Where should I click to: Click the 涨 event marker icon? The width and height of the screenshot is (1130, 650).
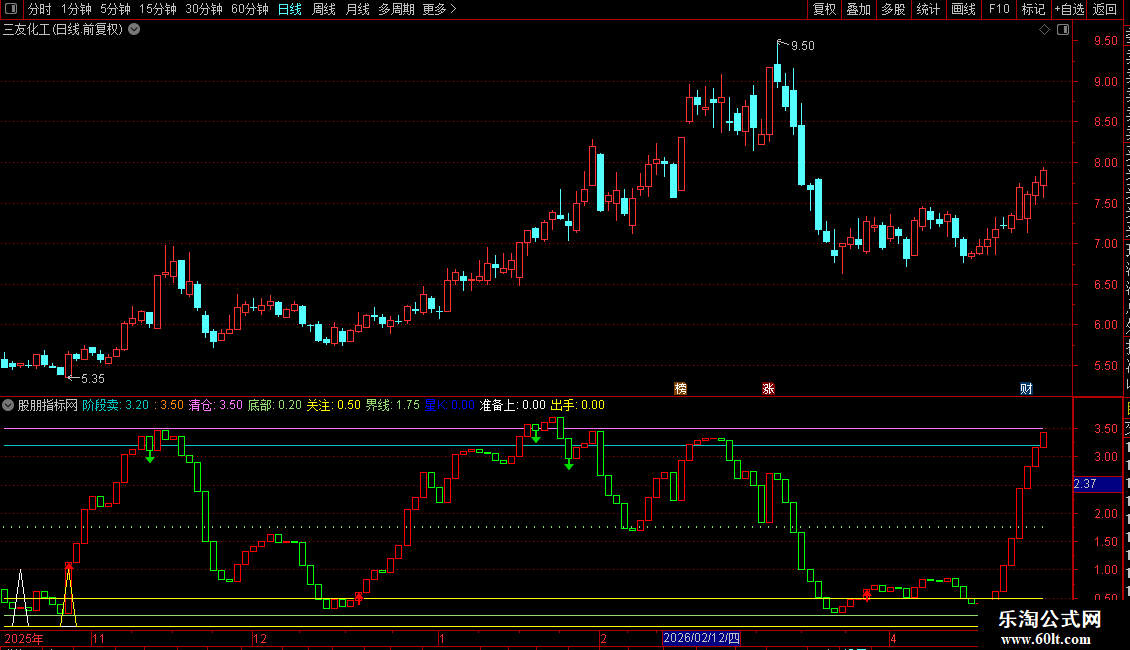pyautogui.click(x=768, y=388)
